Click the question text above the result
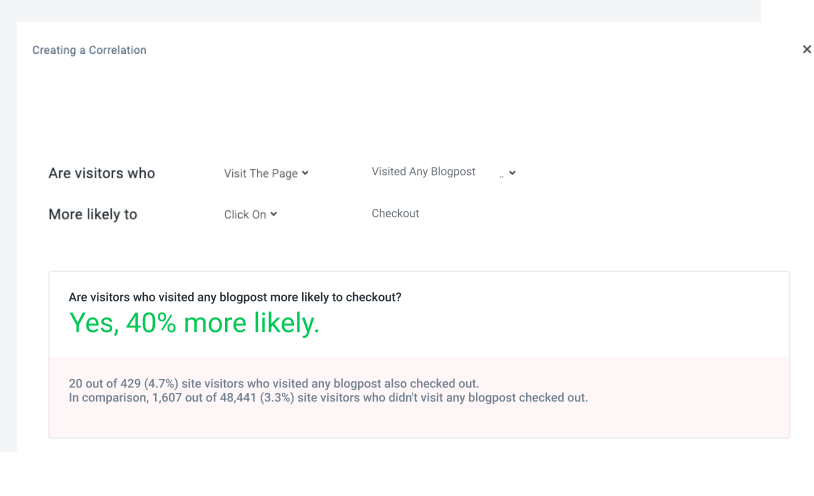This screenshot has width=814, height=496. point(235,297)
